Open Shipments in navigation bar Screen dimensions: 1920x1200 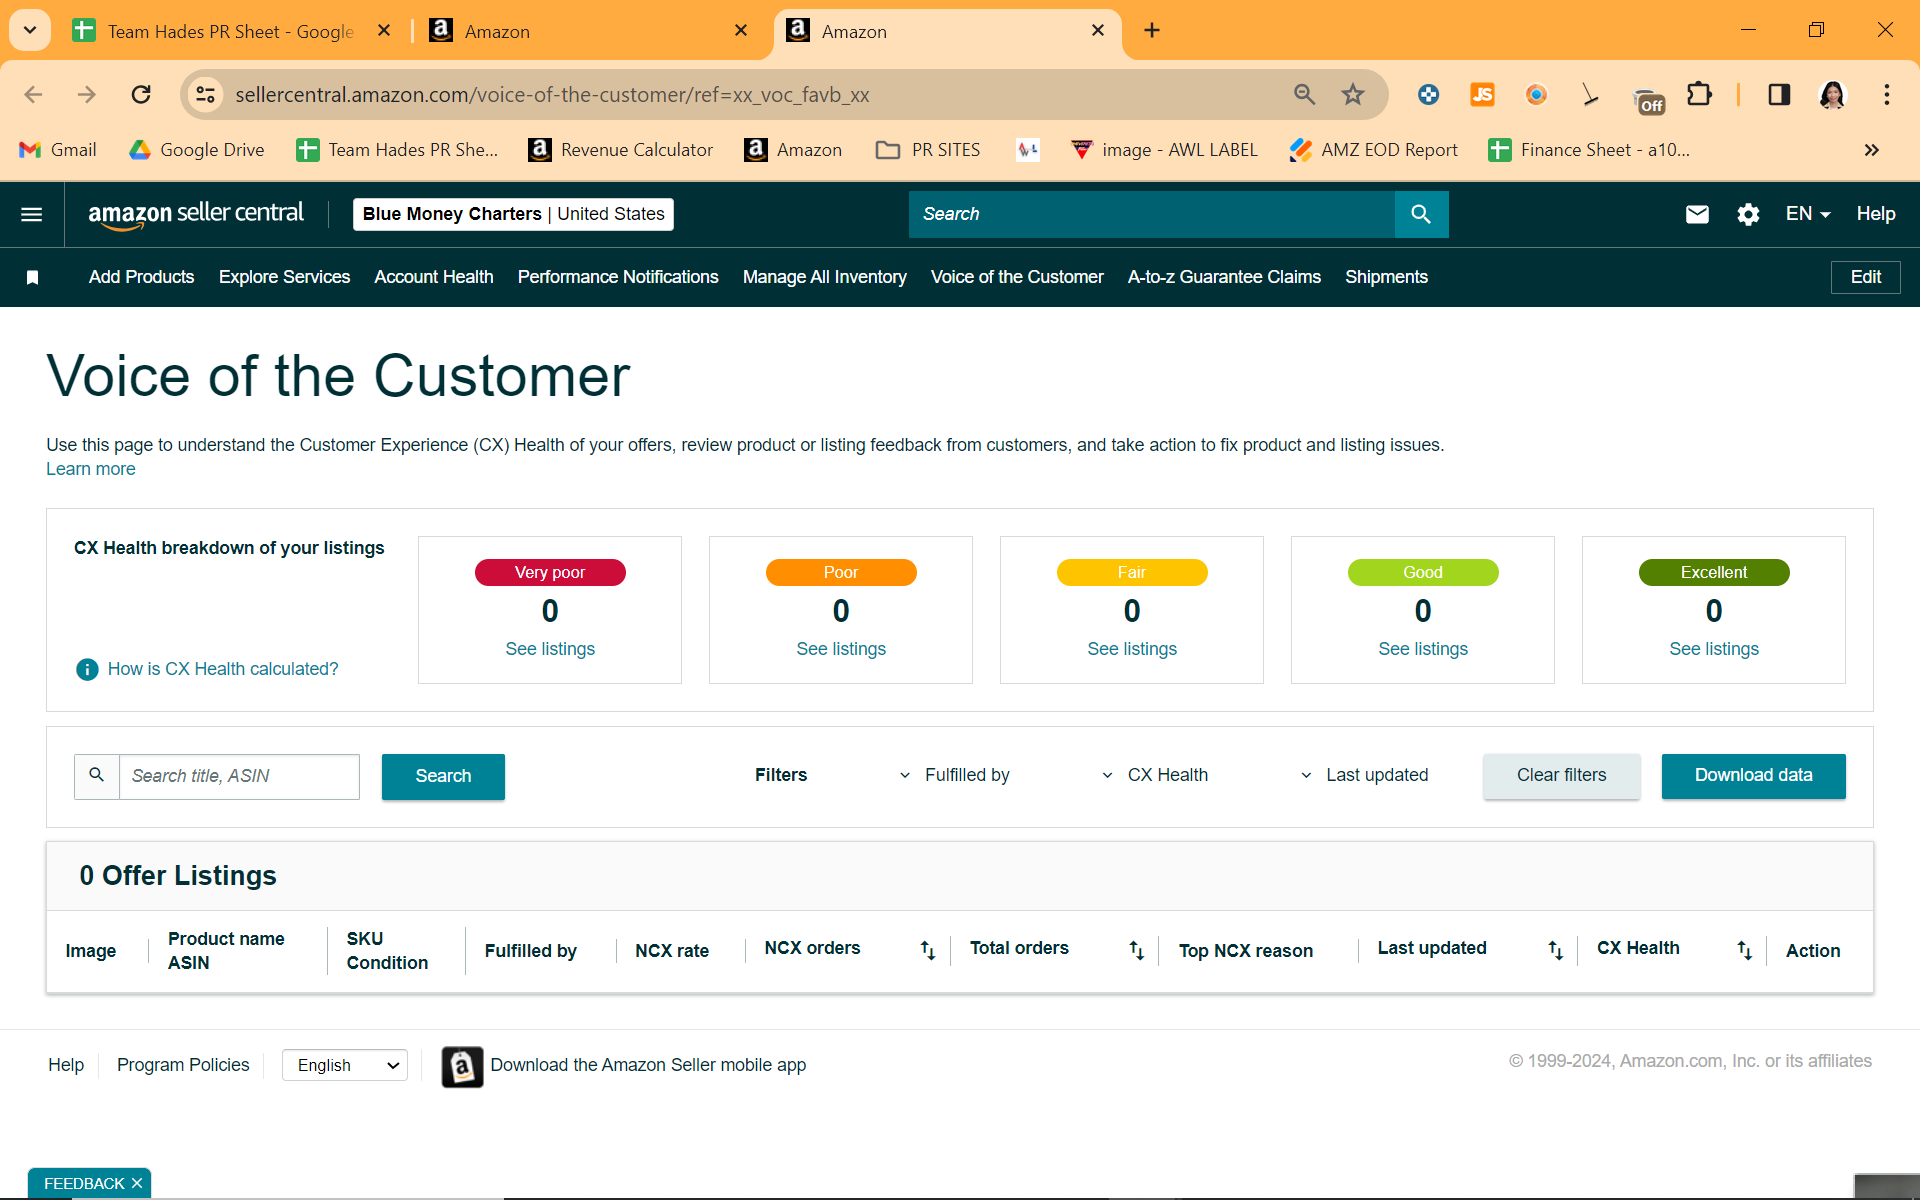(x=1386, y=277)
